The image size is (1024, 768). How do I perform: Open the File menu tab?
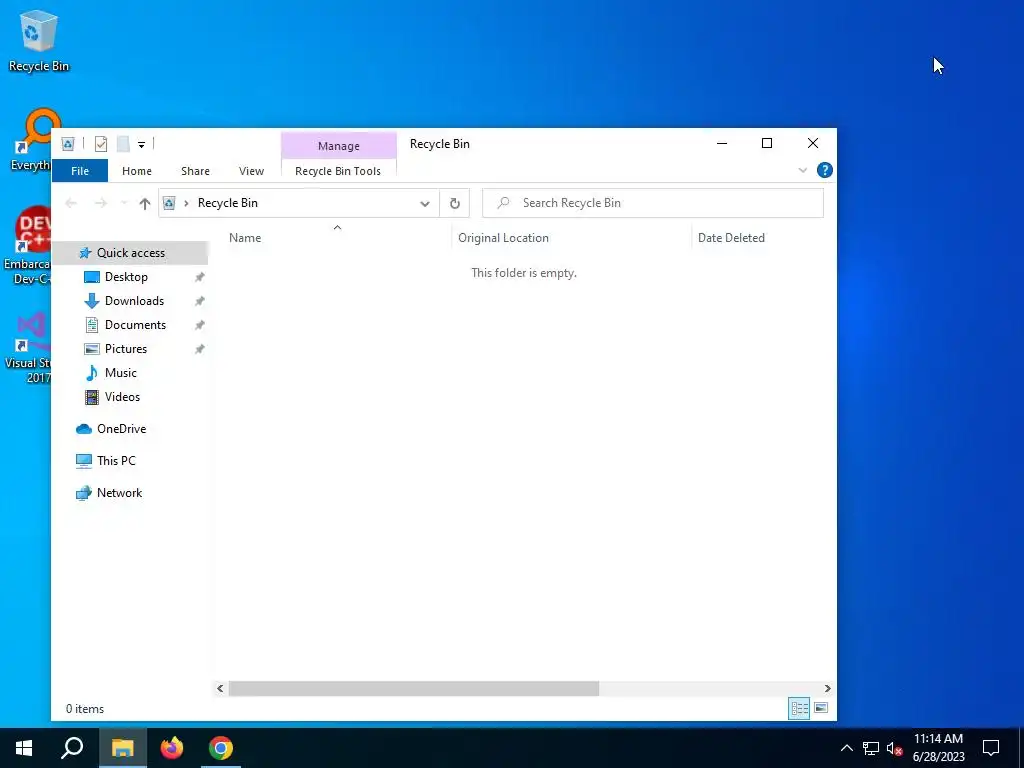[80, 171]
